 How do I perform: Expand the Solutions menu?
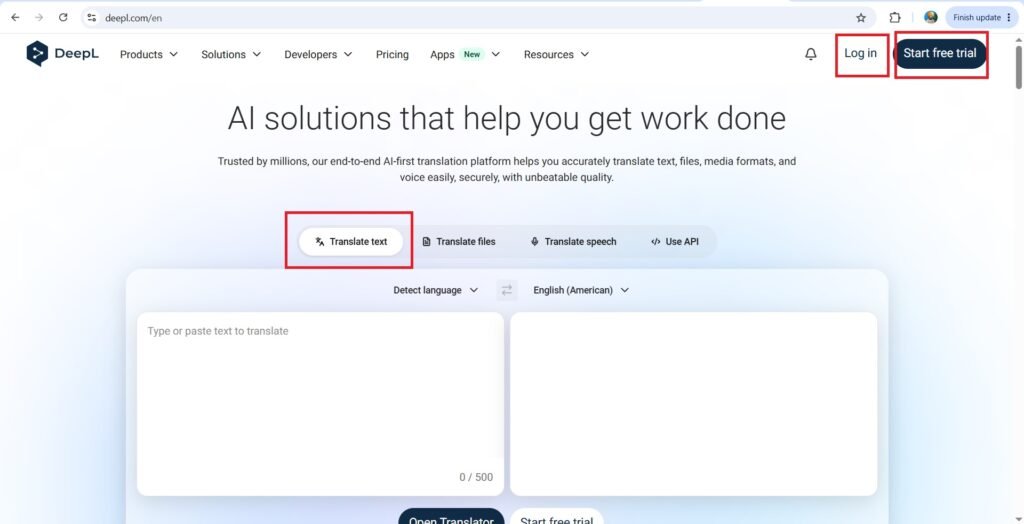231,55
